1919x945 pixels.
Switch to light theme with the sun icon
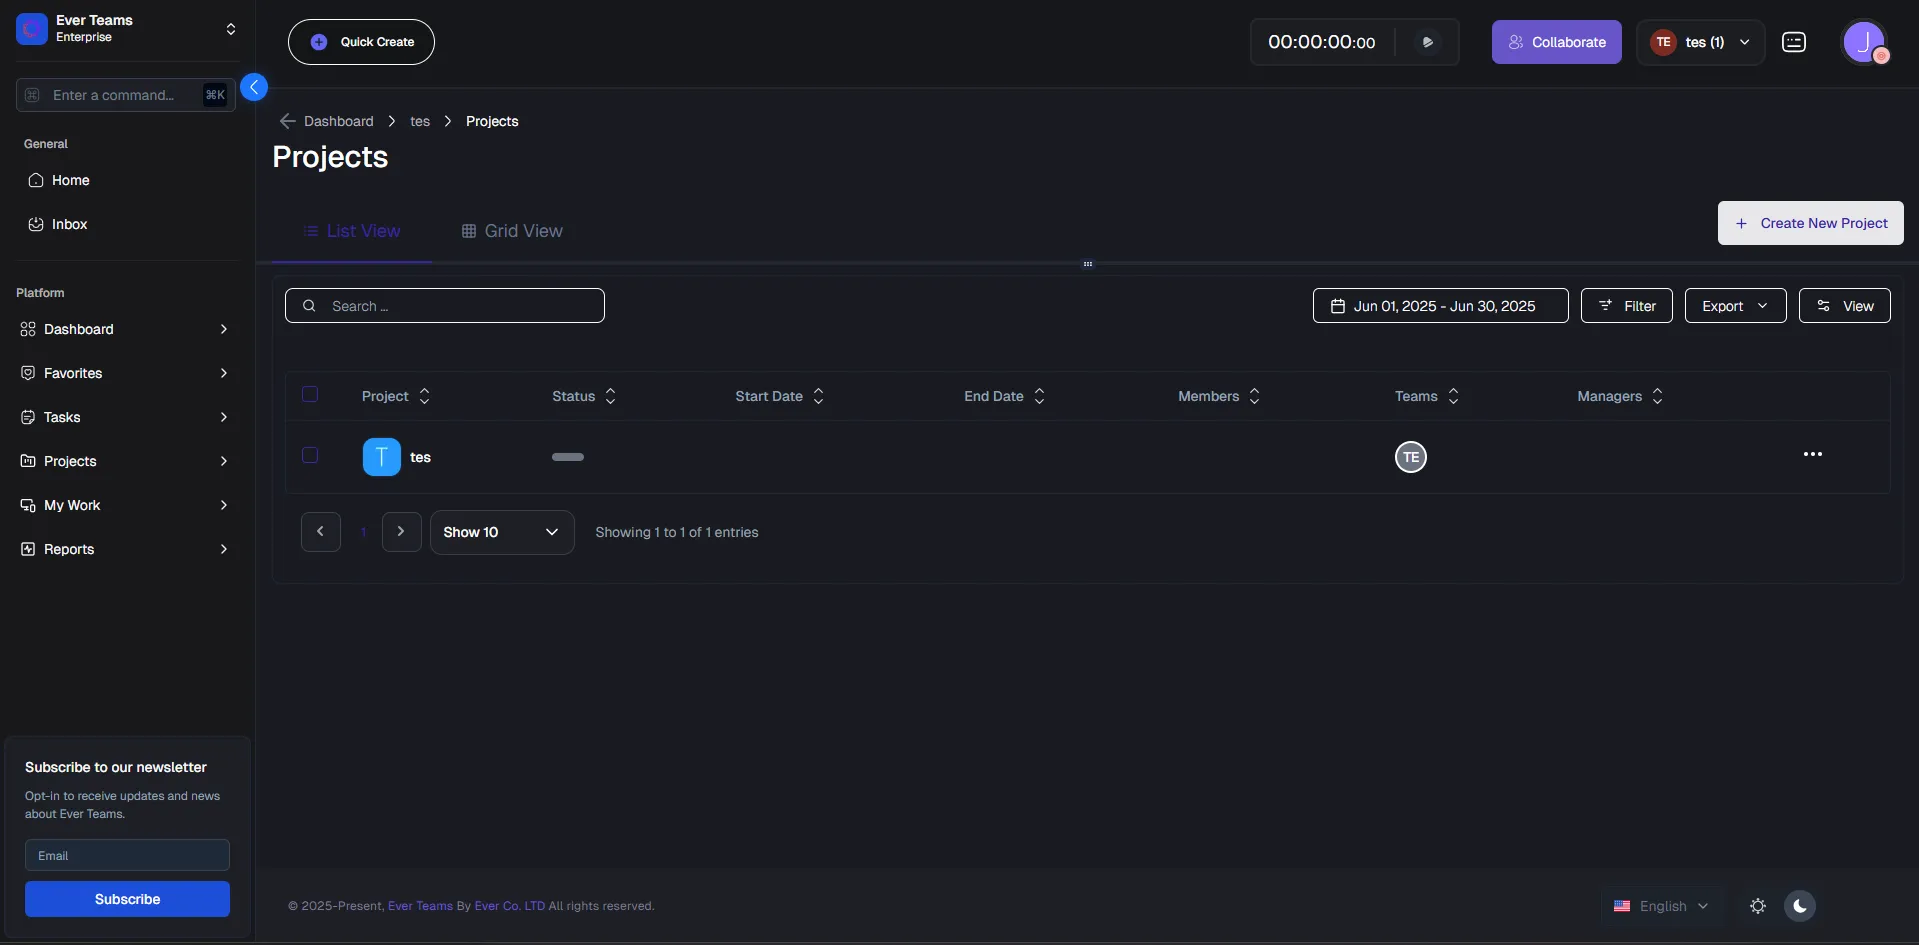(x=1758, y=906)
